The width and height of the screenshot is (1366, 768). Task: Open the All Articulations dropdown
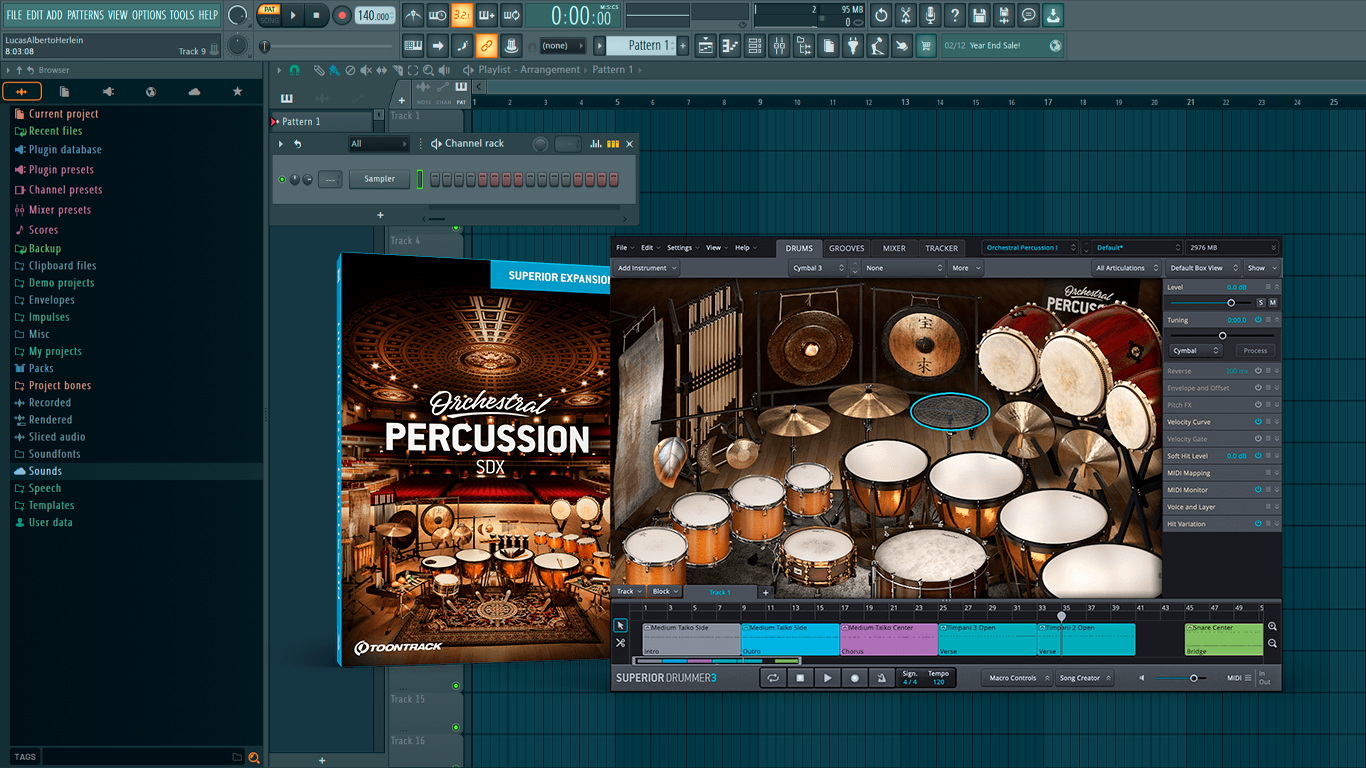click(x=1125, y=268)
